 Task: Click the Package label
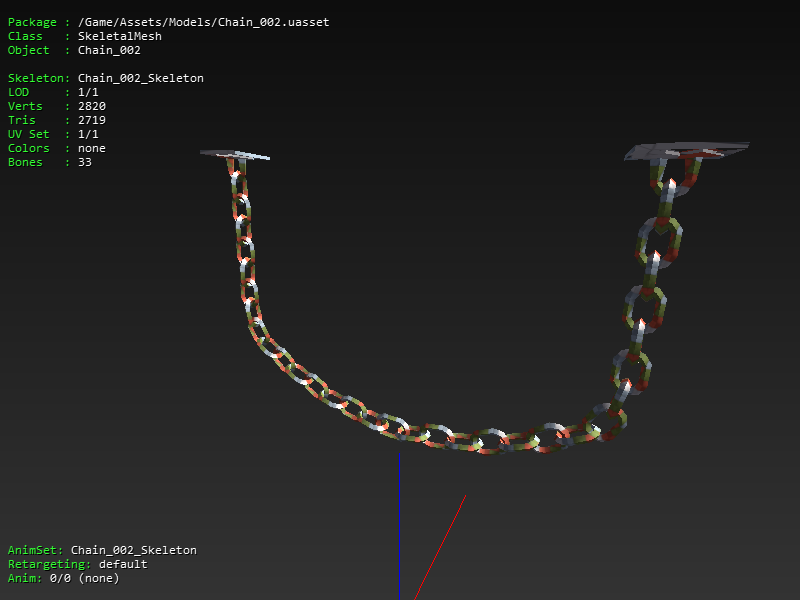pyautogui.click(x=32, y=22)
